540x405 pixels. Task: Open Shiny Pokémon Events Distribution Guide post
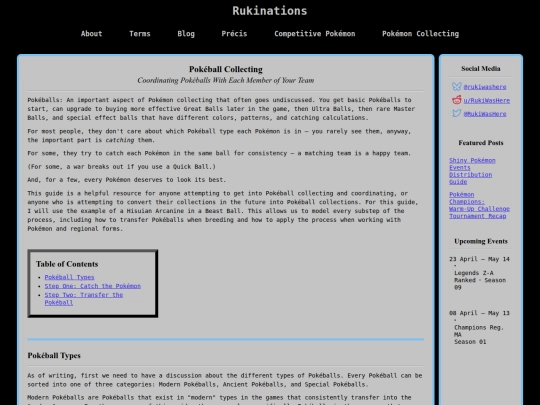(x=472, y=171)
